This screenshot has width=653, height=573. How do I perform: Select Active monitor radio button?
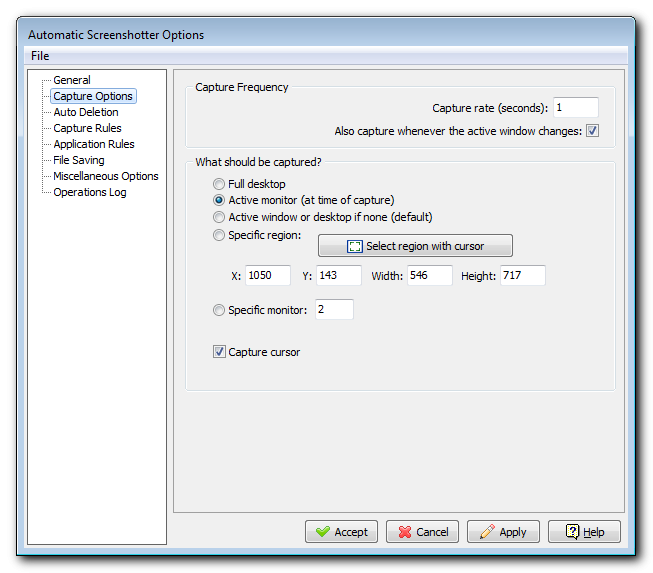pos(219,200)
